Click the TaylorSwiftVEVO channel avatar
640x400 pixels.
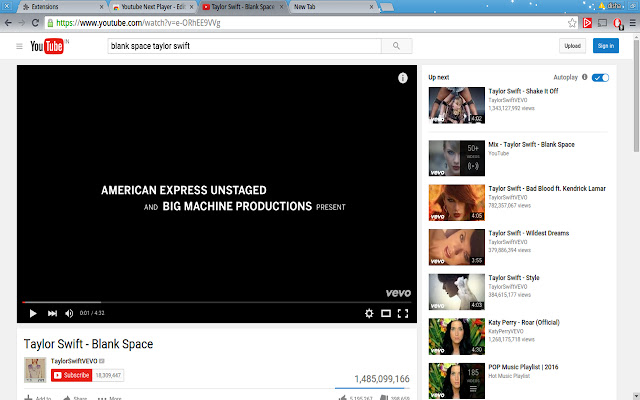pyautogui.click(x=35, y=370)
